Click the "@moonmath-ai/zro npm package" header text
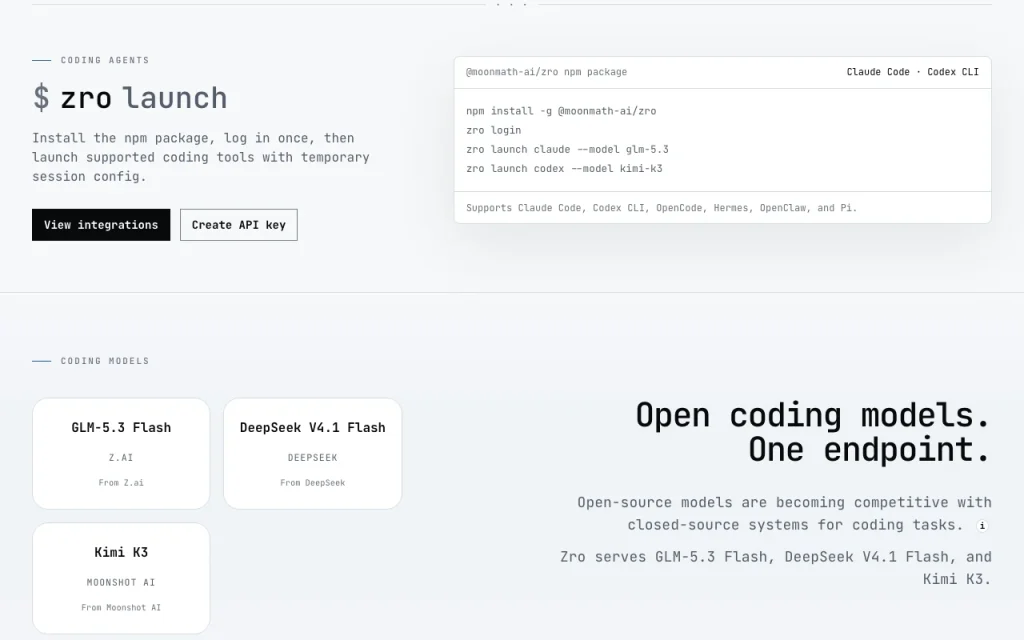1024x640 pixels. (546, 72)
